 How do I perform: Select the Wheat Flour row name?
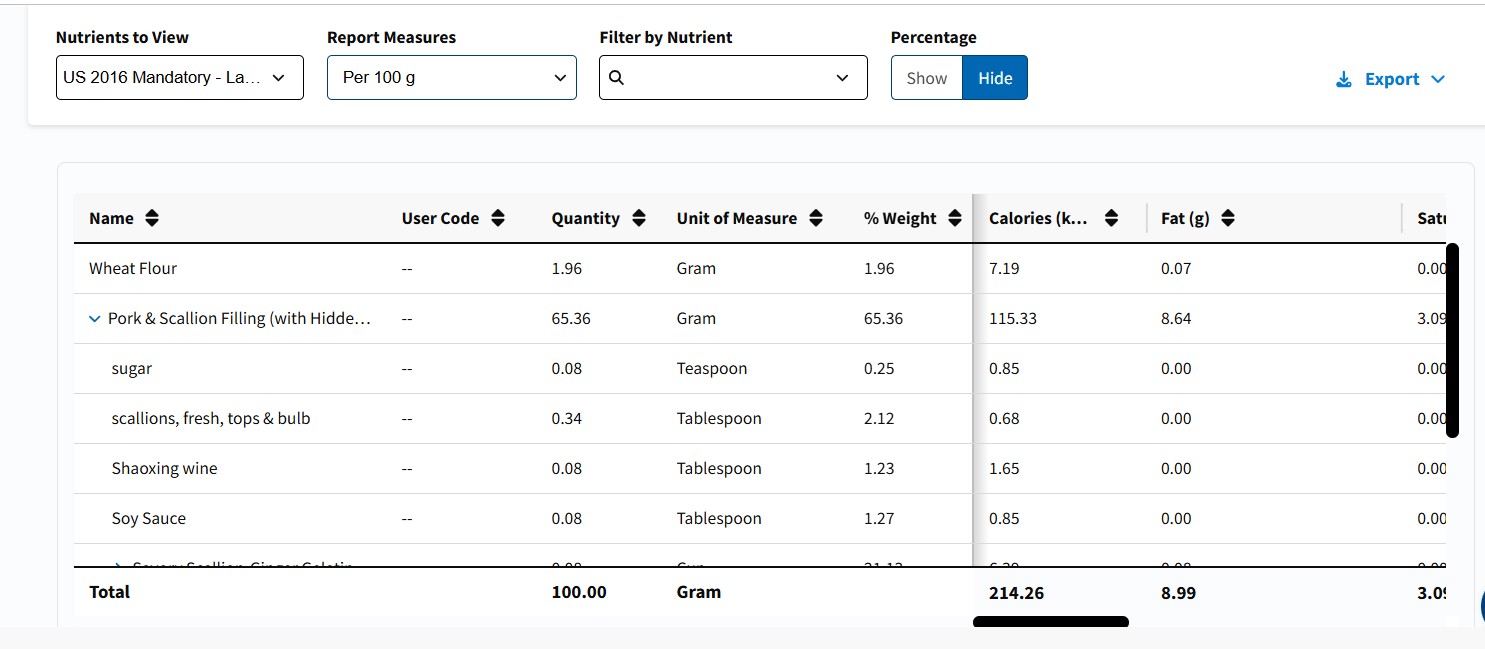(x=133, y=268)
